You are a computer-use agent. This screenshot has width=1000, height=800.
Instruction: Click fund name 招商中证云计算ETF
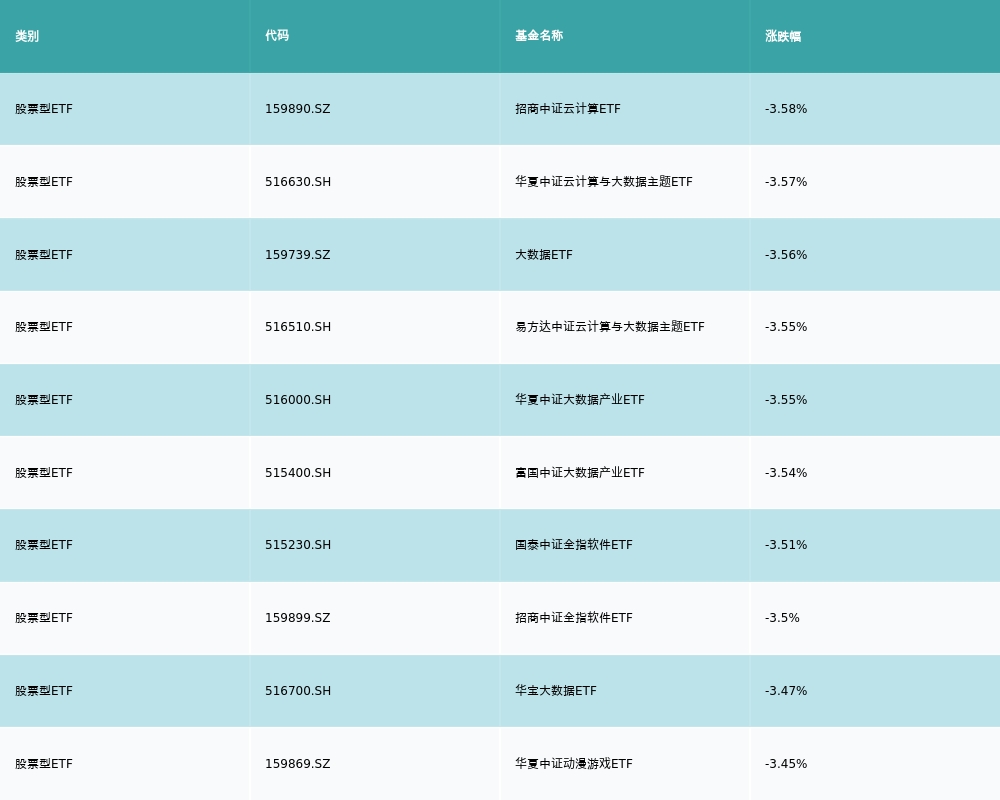(x=568, y=108)
